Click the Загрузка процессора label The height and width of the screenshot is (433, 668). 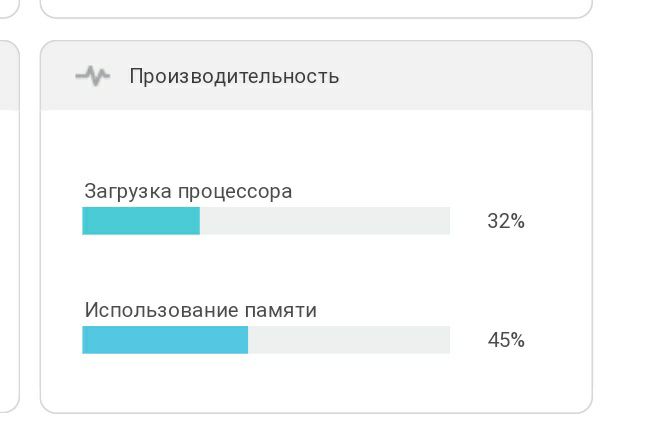tap(188, 191)
